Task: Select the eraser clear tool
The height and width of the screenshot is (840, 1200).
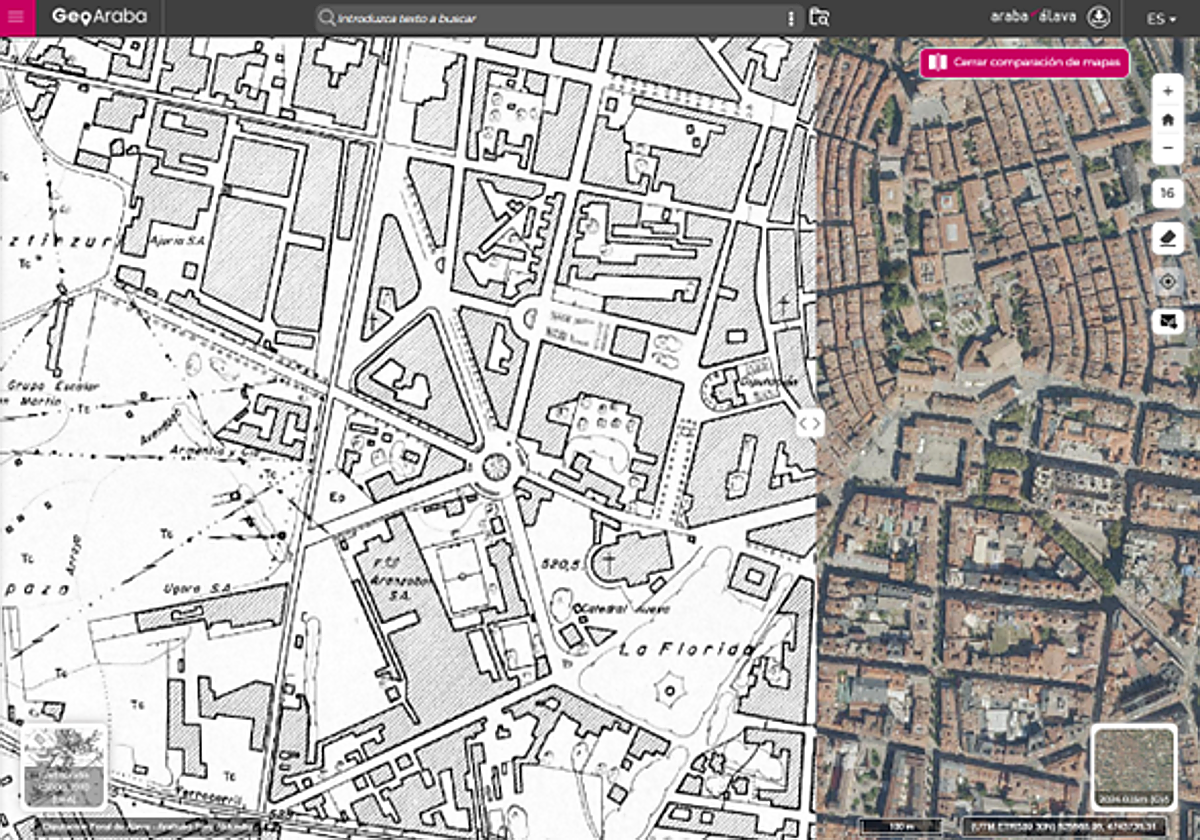Action: [1167, 238]
